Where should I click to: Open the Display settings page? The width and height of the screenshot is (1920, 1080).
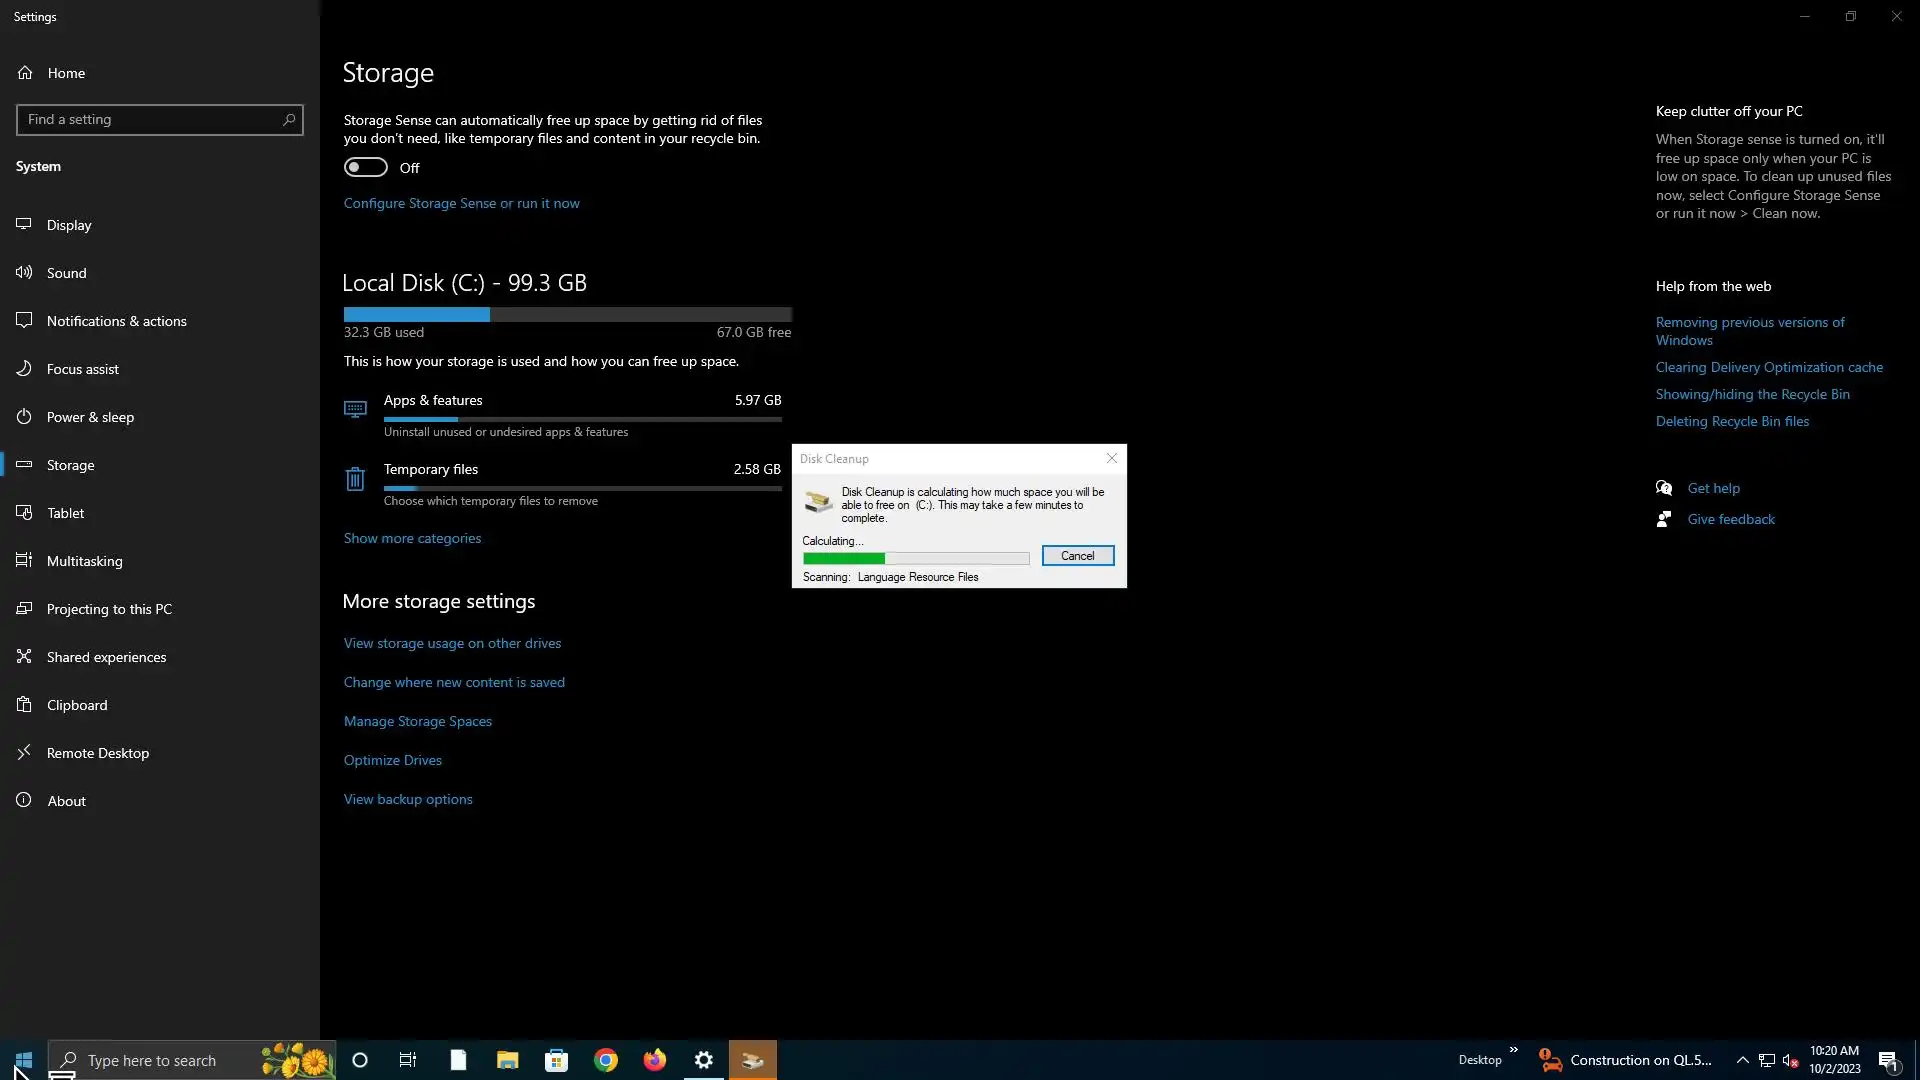coord(69,225)
